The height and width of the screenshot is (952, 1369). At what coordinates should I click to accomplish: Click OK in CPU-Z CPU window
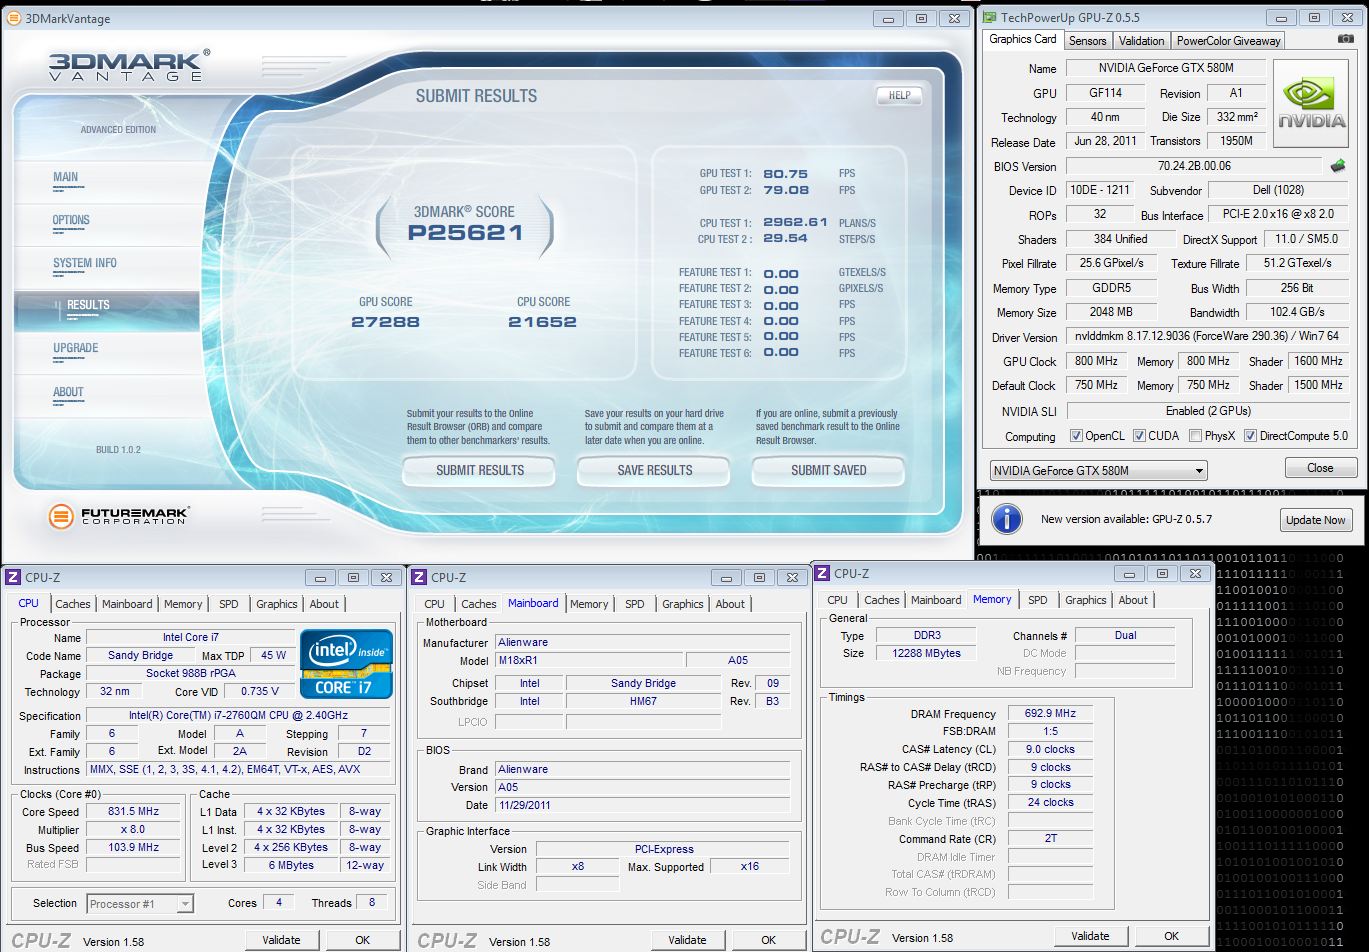click(362, 940)
